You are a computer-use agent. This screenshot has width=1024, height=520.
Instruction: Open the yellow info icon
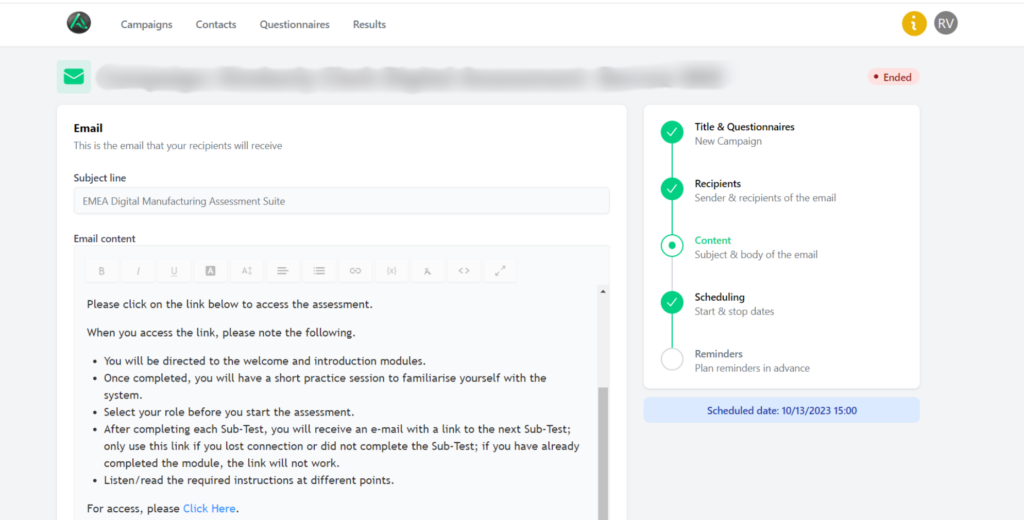click(914, 23)
